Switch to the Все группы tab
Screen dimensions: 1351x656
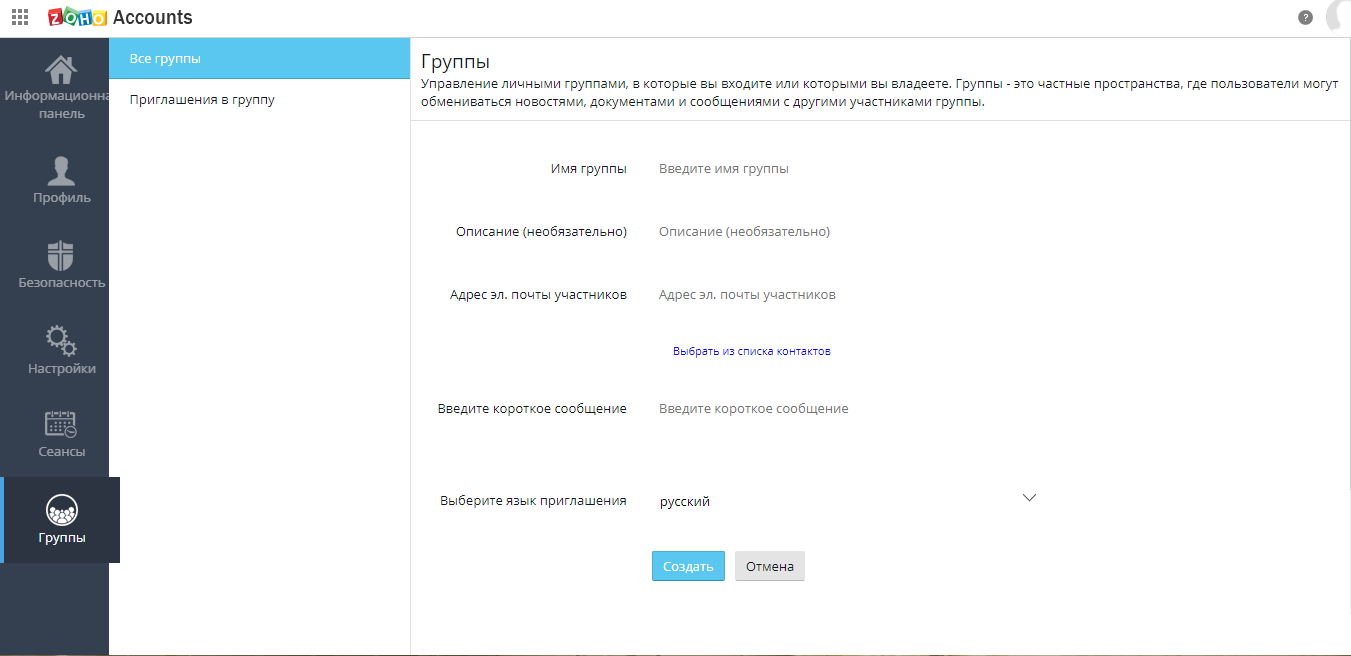tap(166, 58)
